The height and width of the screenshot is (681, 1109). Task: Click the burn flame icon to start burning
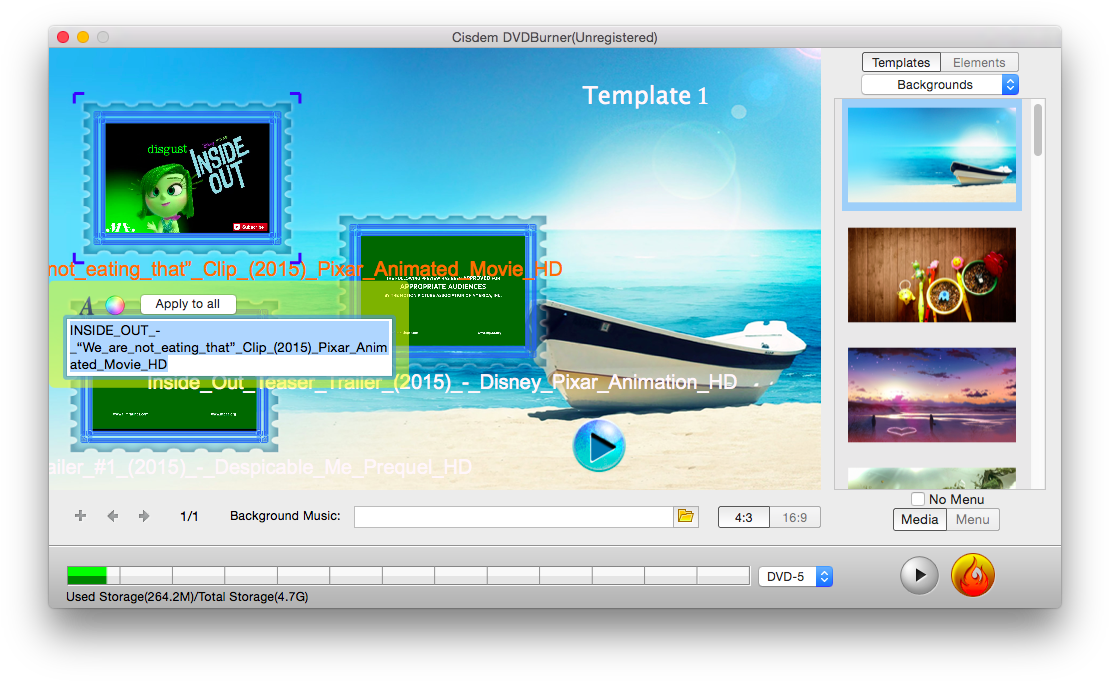tap(972, 575)
